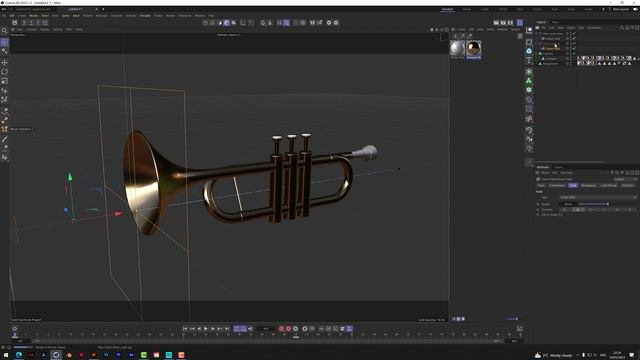Open Microsoft Edge from the taskbar

[x=19, y=355]
